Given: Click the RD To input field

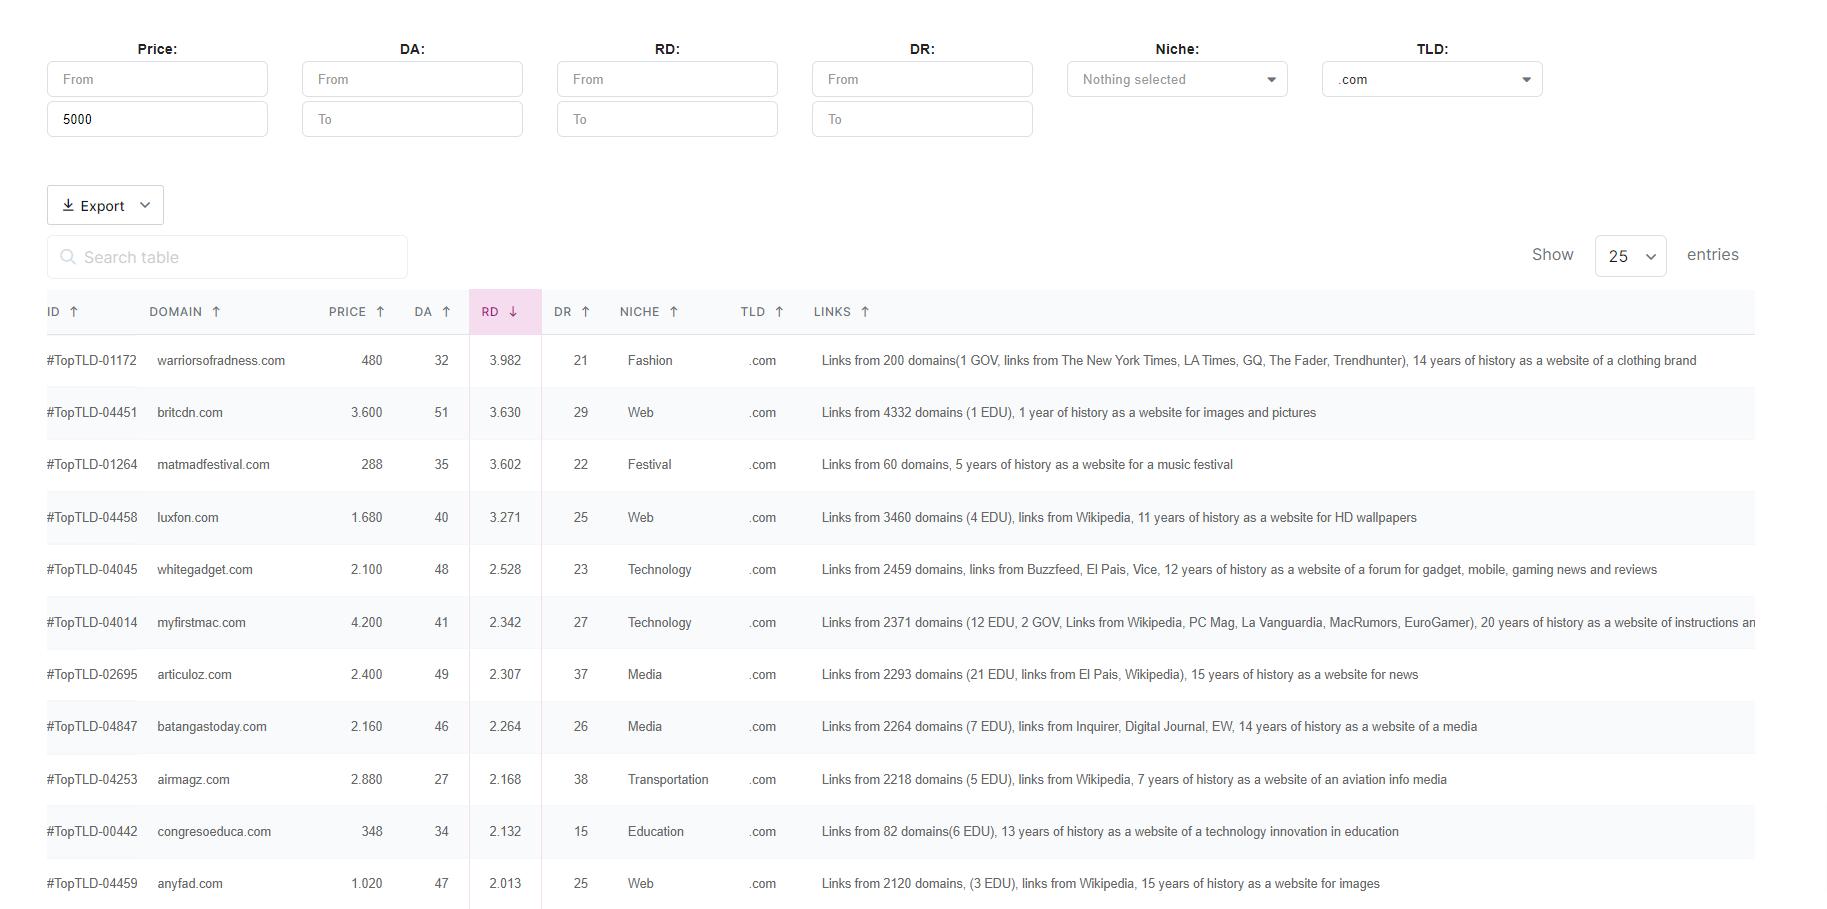Looking at the screenshot, I should (x=667, y=120).
